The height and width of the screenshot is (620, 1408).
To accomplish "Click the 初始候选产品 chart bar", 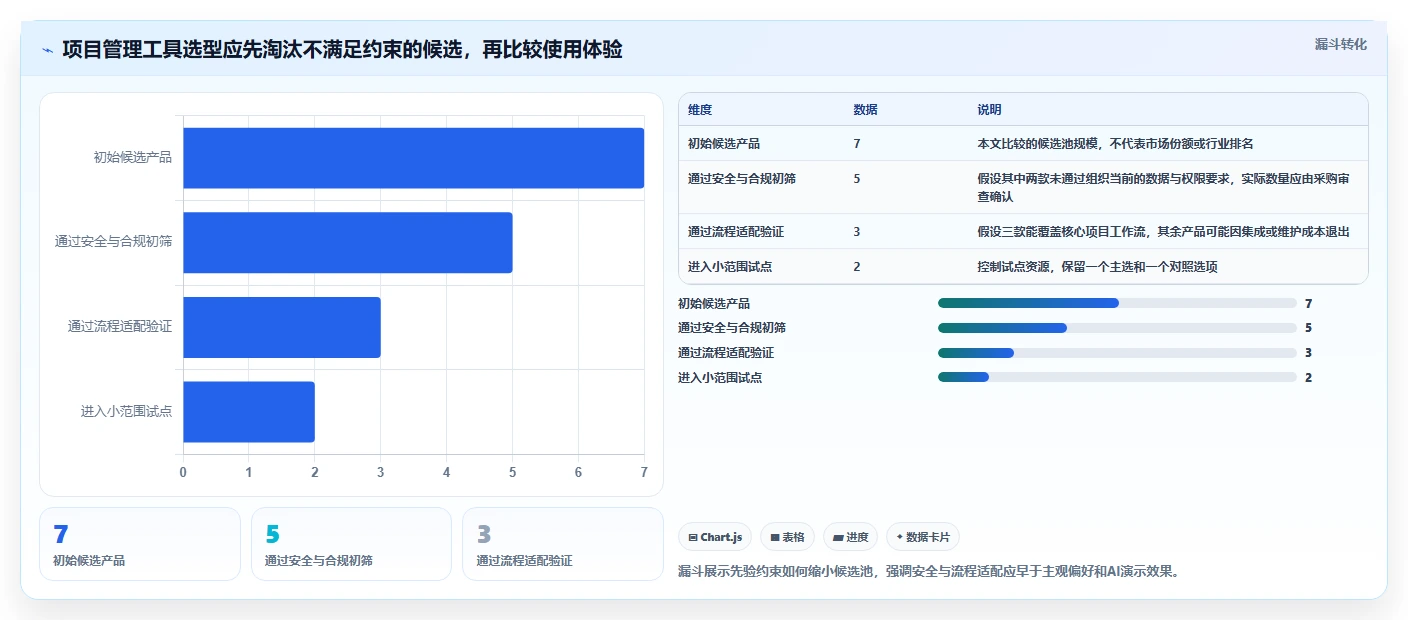I will click(413, 158).
